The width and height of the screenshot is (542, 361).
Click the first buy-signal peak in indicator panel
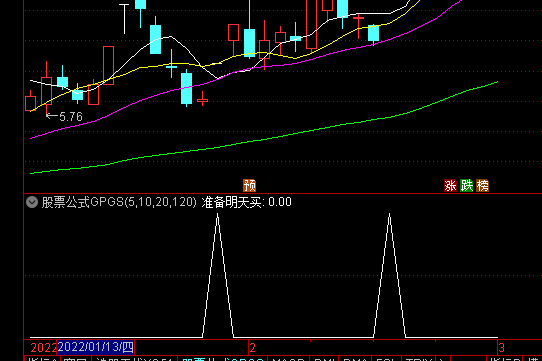217,215
